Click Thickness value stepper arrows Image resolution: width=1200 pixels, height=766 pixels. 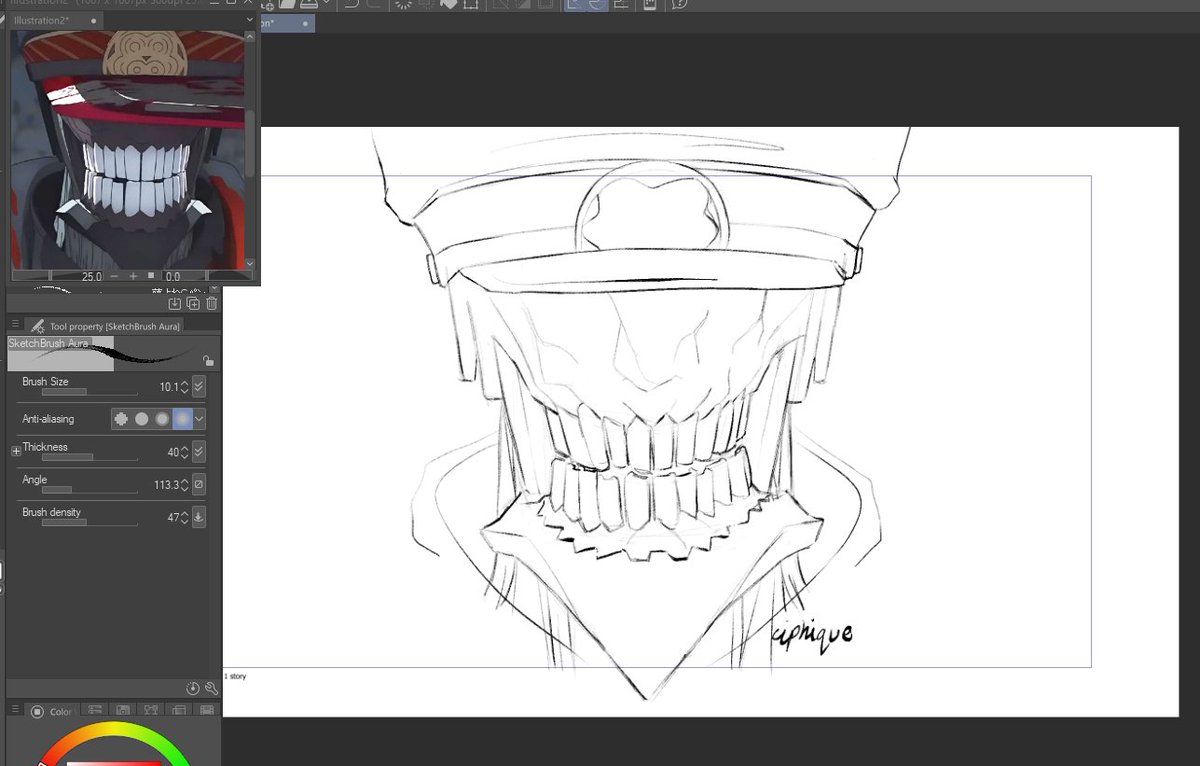(x=184, y=452)
